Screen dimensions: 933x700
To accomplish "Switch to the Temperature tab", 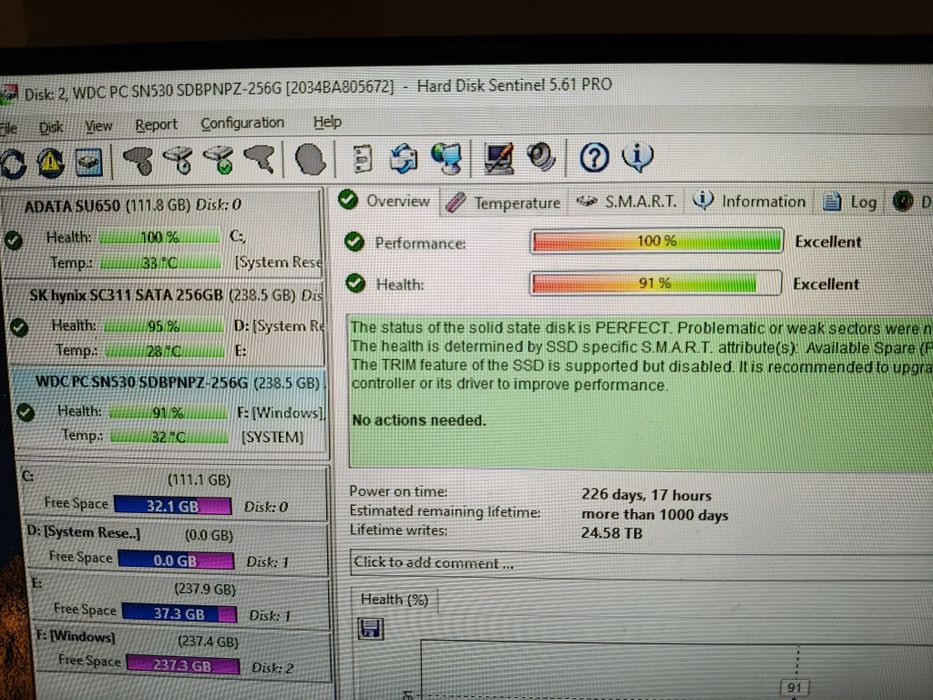I will point(503,203).
